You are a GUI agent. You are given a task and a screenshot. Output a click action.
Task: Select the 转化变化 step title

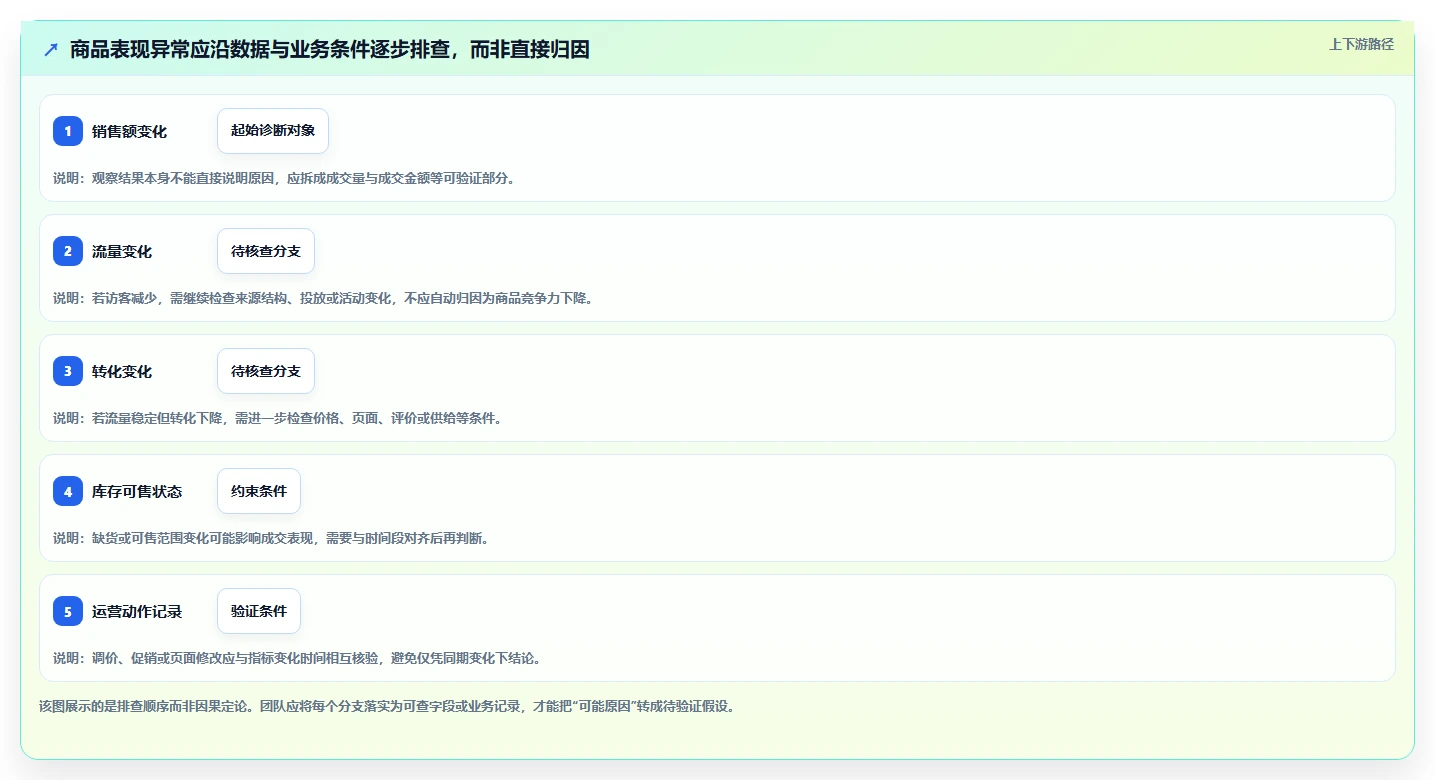(122, 371)
